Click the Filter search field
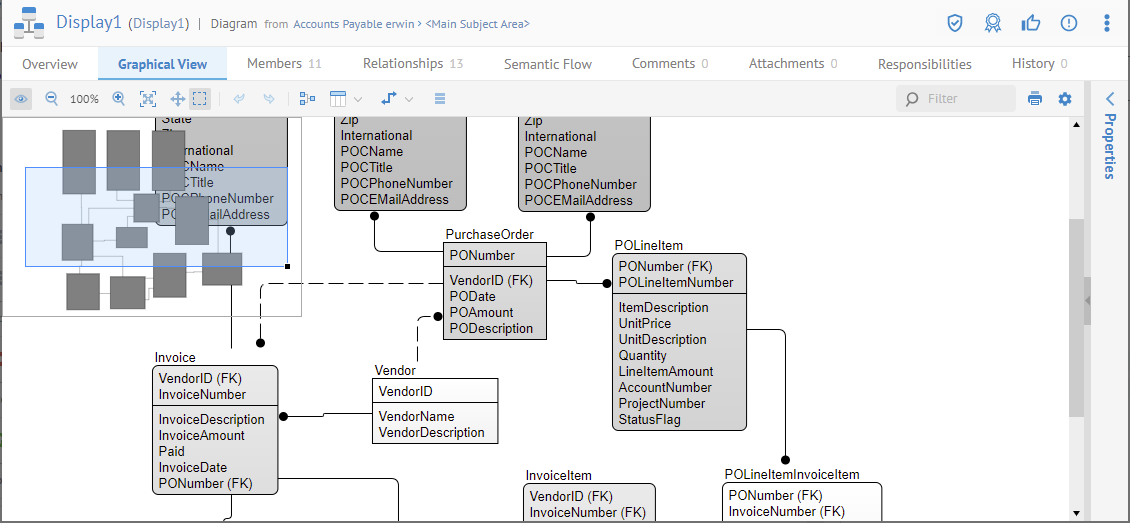Screen dimensions: 1130x523 pos(965,99)
